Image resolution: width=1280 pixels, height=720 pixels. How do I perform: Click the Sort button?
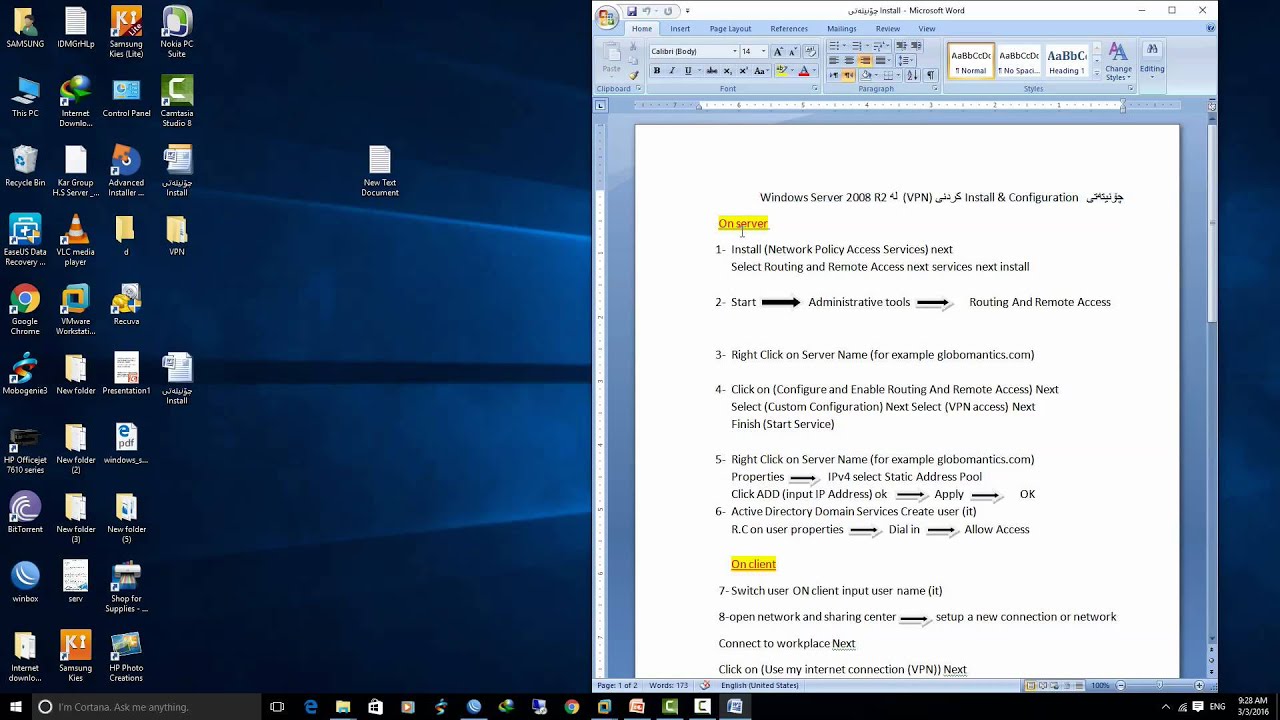(912, 75)
